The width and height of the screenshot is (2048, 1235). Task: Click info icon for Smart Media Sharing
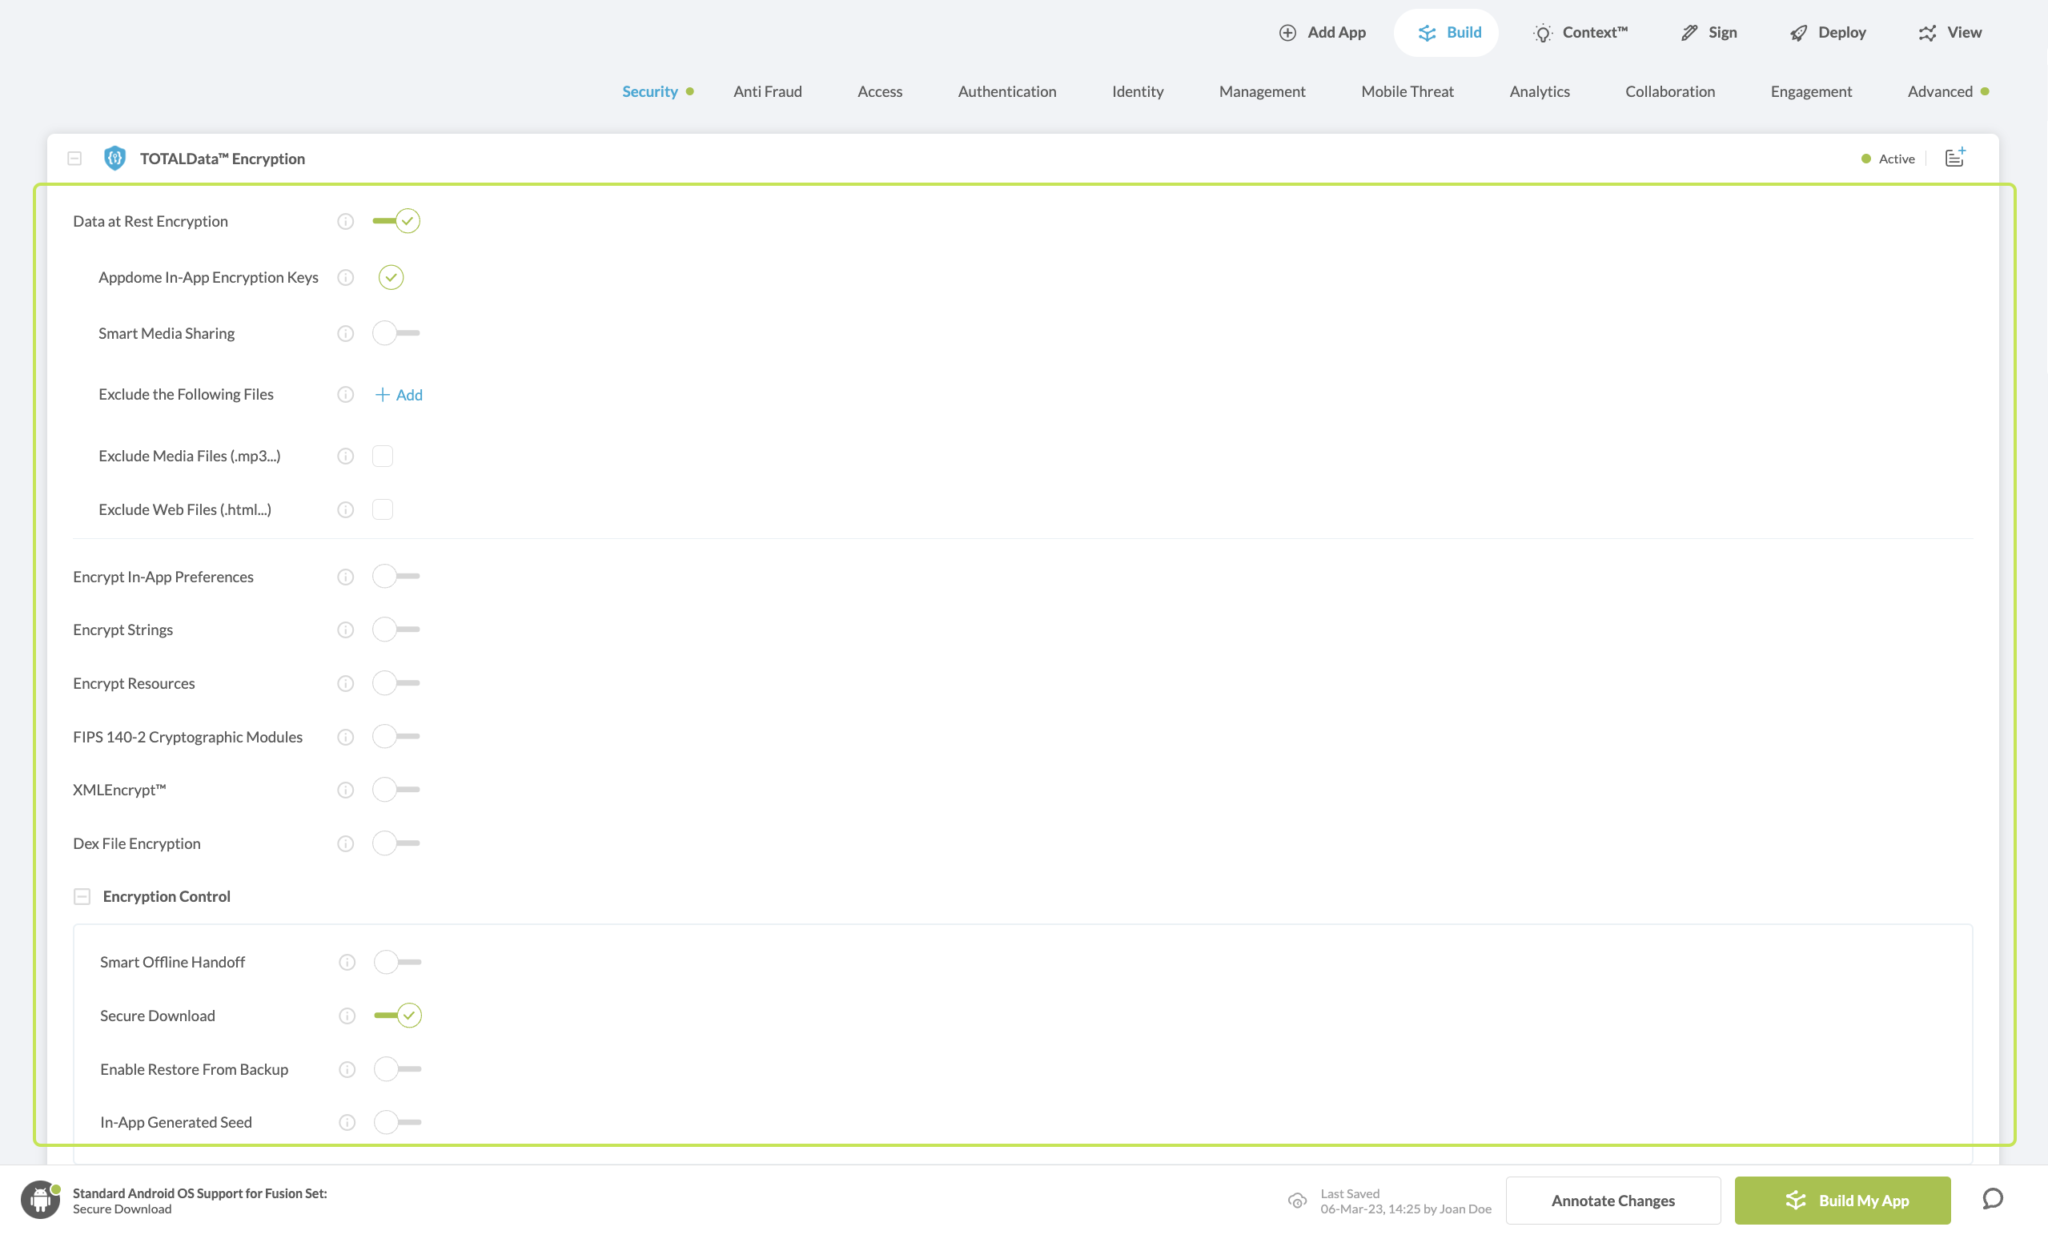click(345, 334)
